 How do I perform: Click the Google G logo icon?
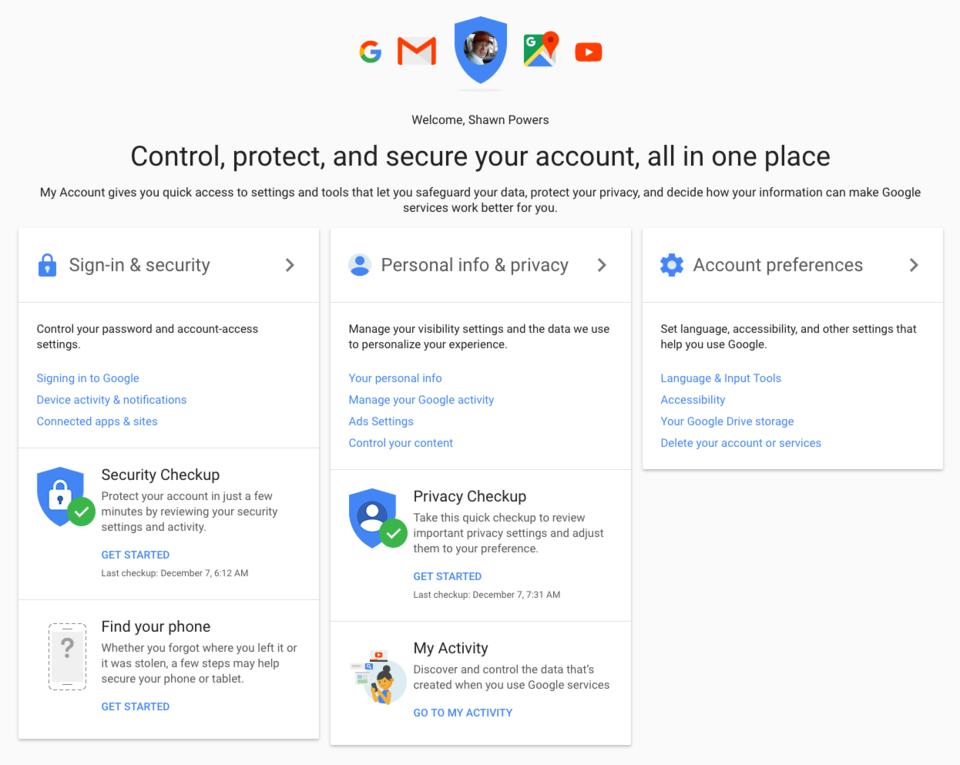click(370, 51)
